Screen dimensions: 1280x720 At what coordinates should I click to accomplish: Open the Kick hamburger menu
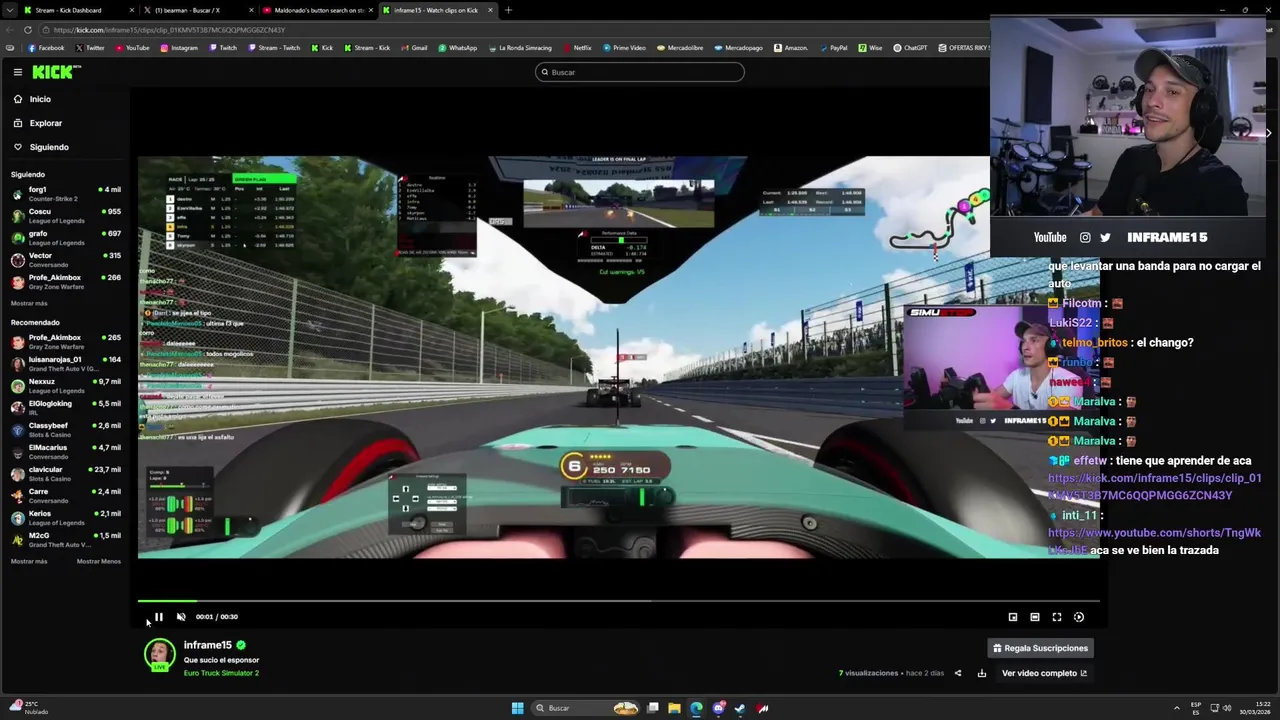(x=18, y=72)
